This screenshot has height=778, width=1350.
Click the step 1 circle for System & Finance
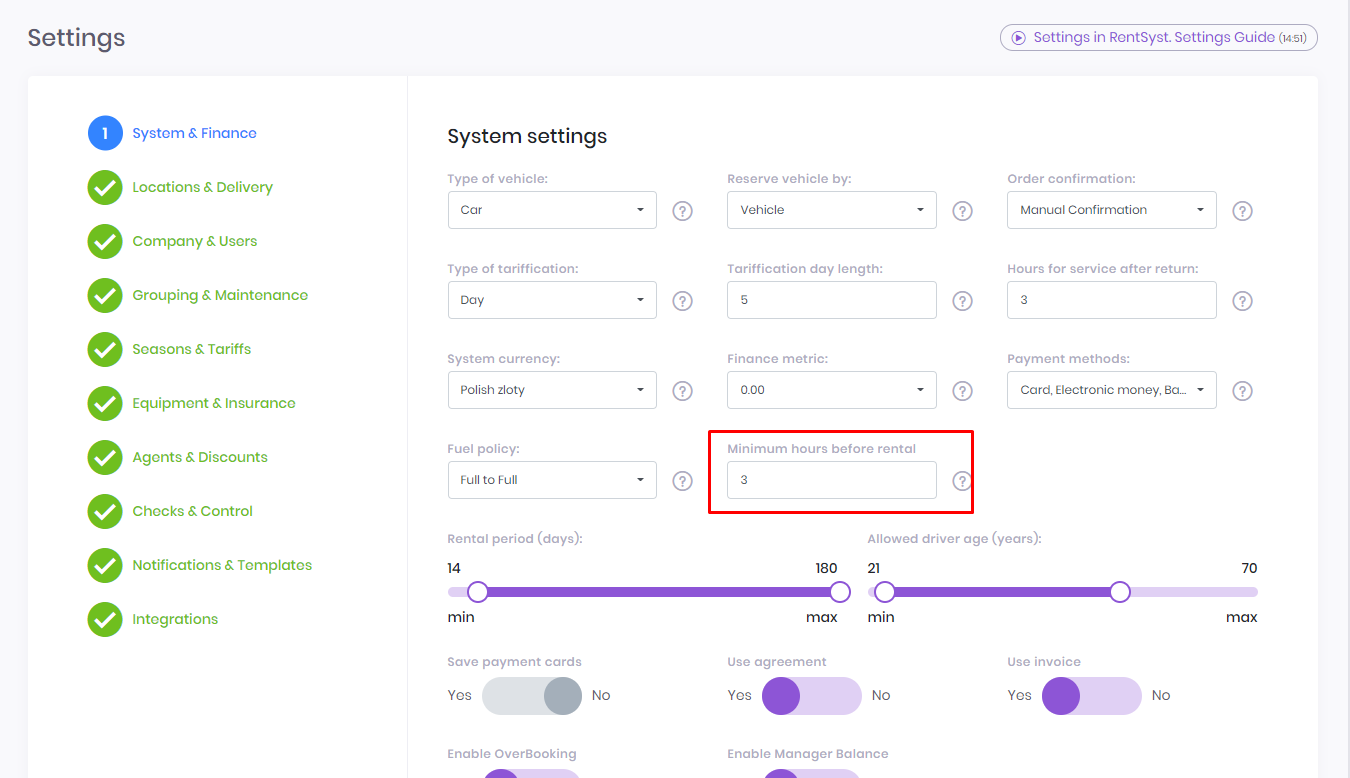coord(105,133)
